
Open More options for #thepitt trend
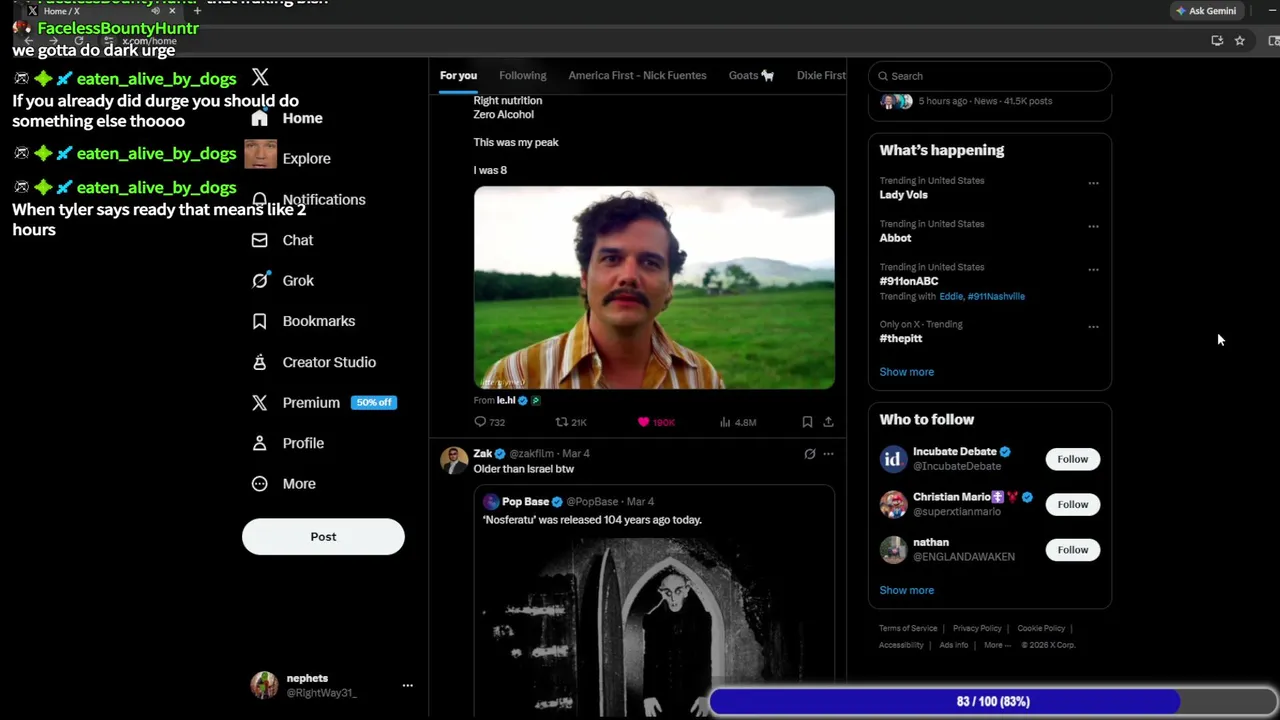[1093, 326]
